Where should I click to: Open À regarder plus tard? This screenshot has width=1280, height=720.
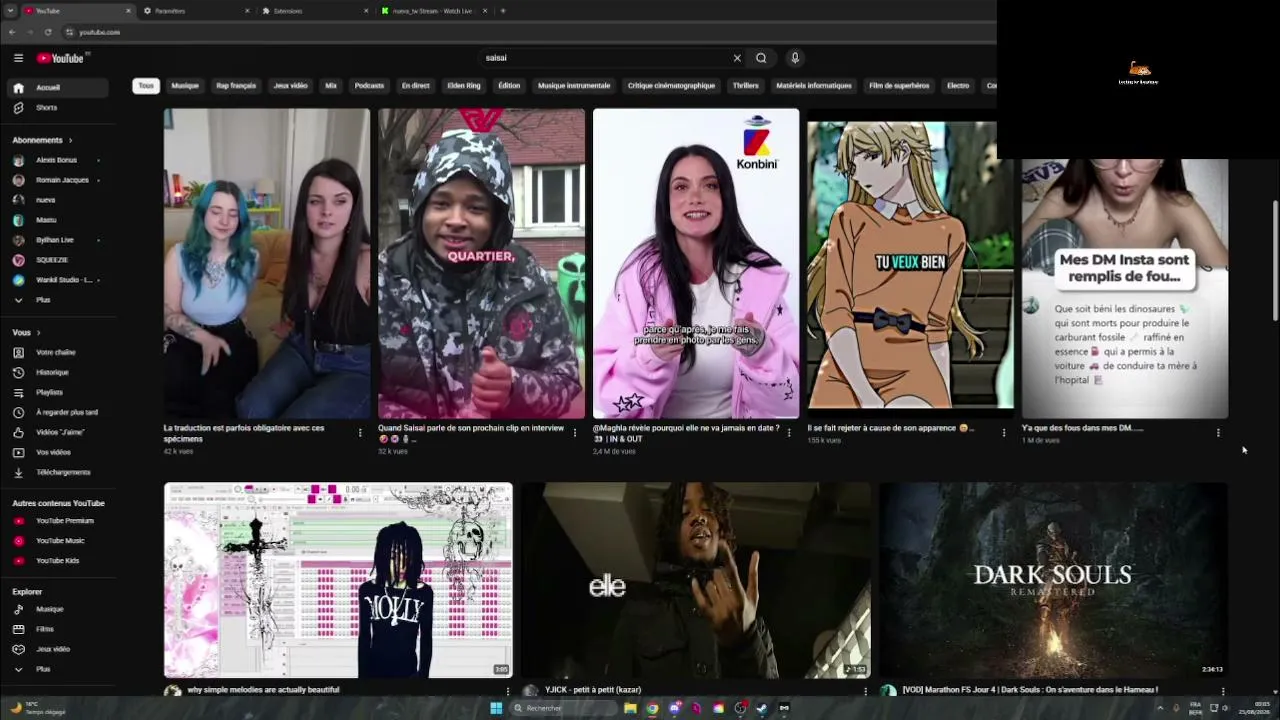[59, 412]
